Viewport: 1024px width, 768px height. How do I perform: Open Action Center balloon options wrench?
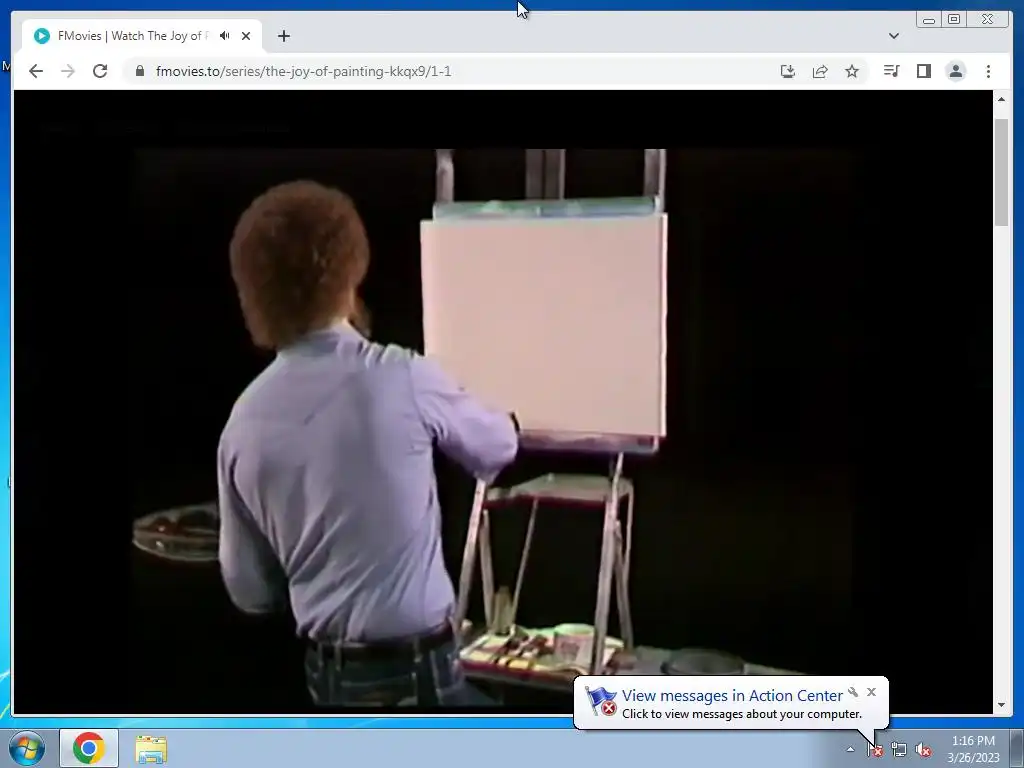click(853, 692)
